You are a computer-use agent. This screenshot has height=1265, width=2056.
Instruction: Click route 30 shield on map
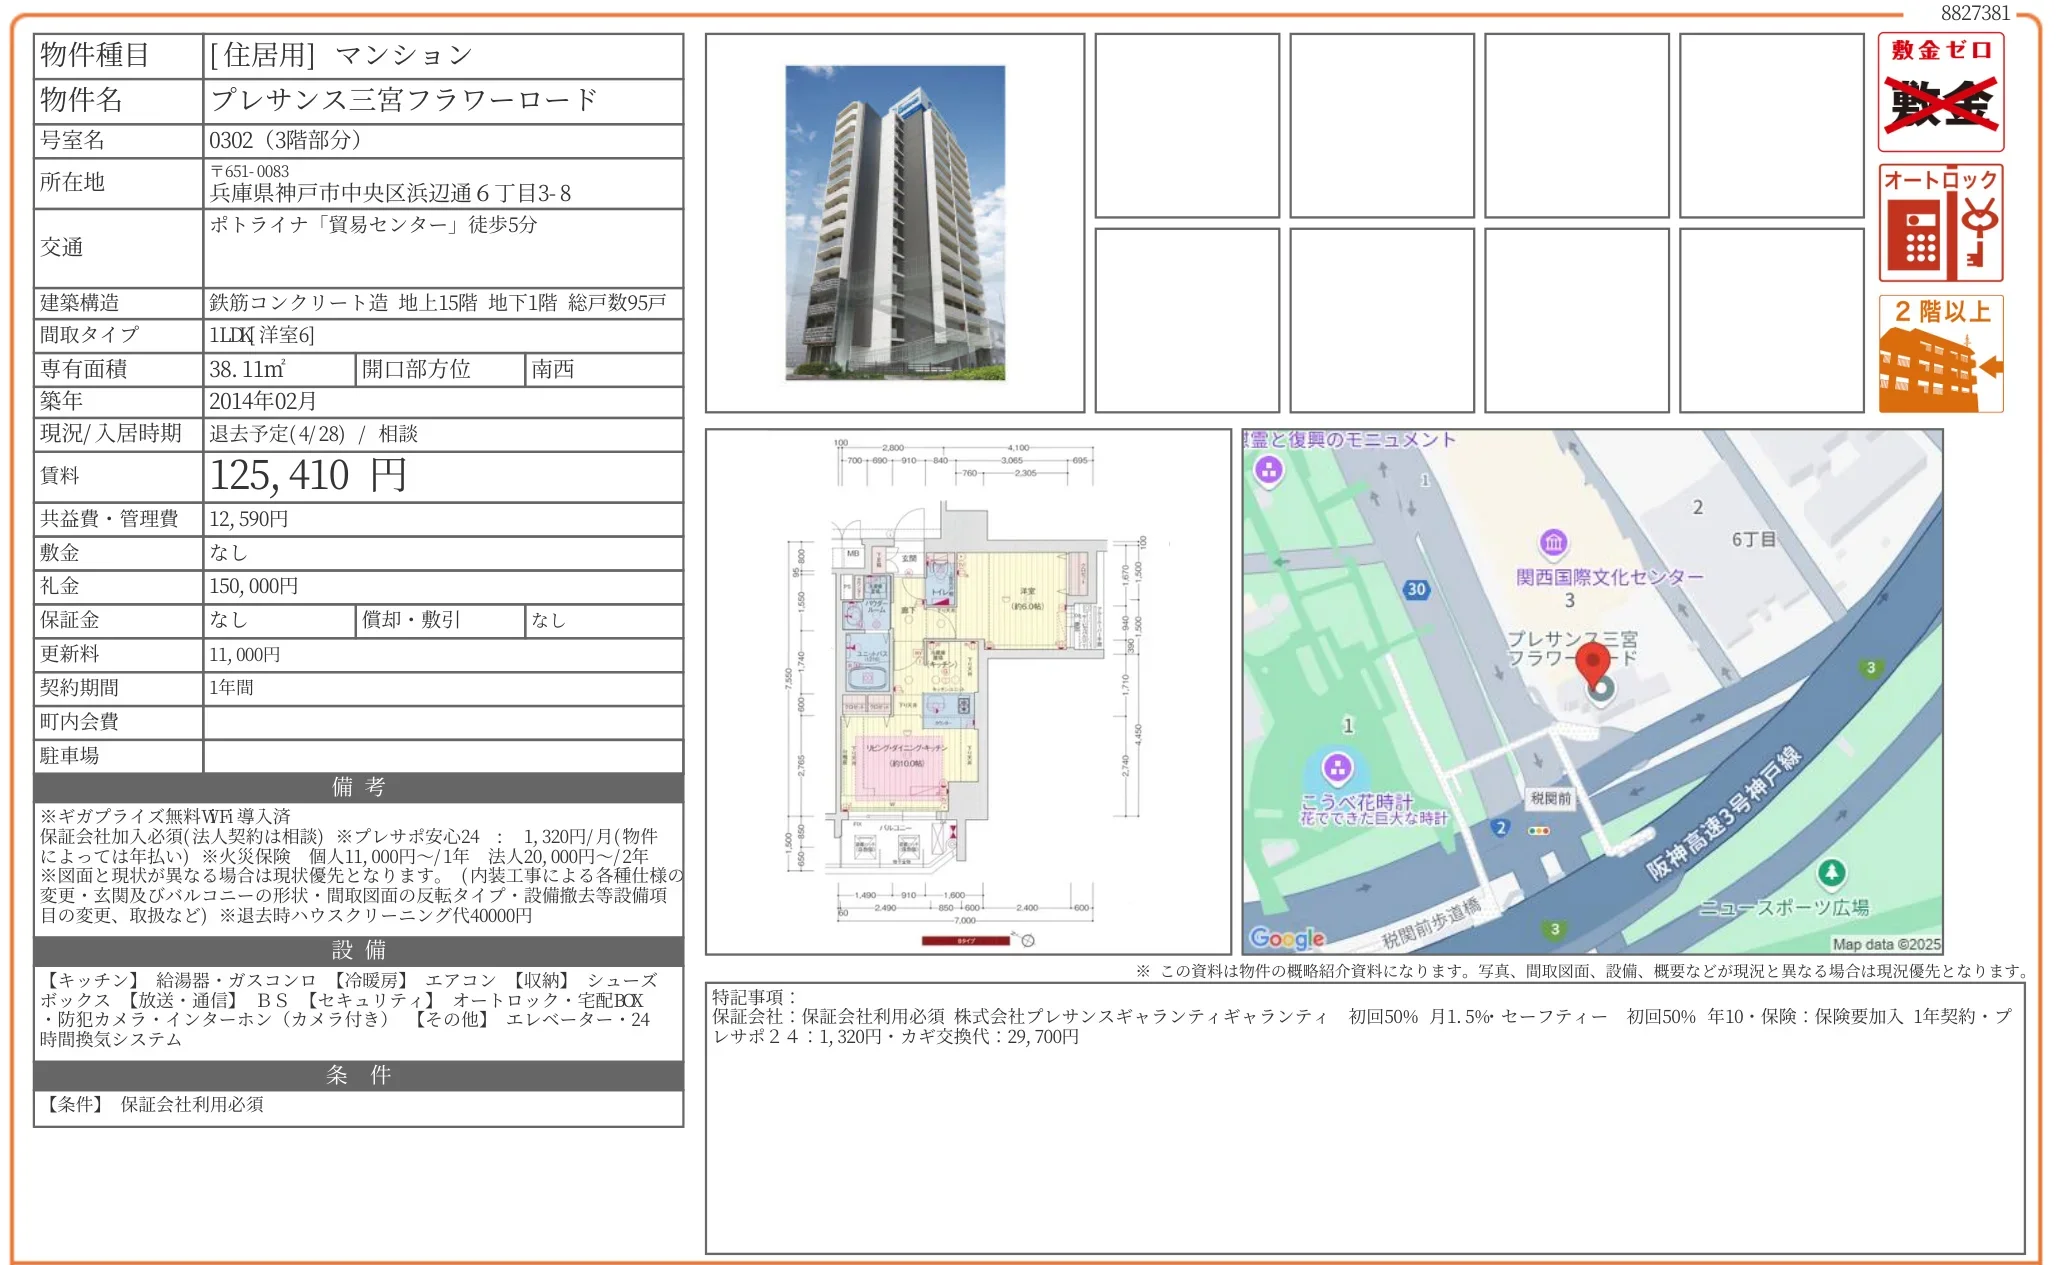1416,589
